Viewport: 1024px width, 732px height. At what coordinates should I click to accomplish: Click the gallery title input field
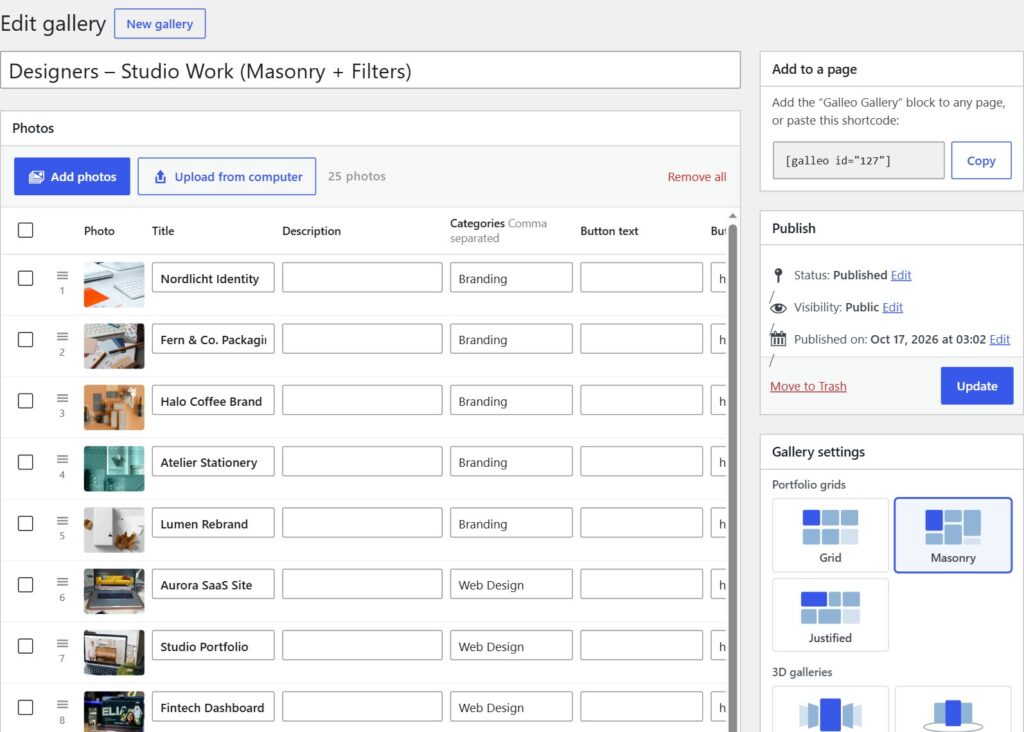[370, 71]
